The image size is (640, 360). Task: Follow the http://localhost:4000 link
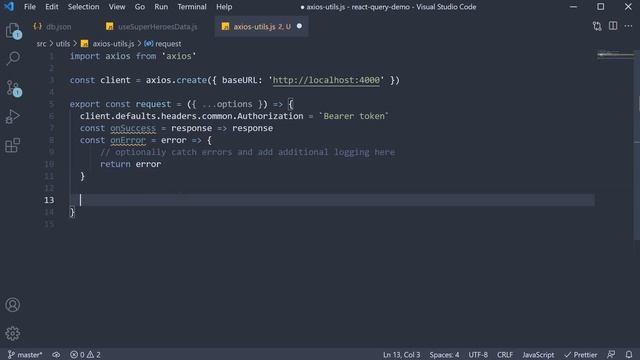[326, 80]
